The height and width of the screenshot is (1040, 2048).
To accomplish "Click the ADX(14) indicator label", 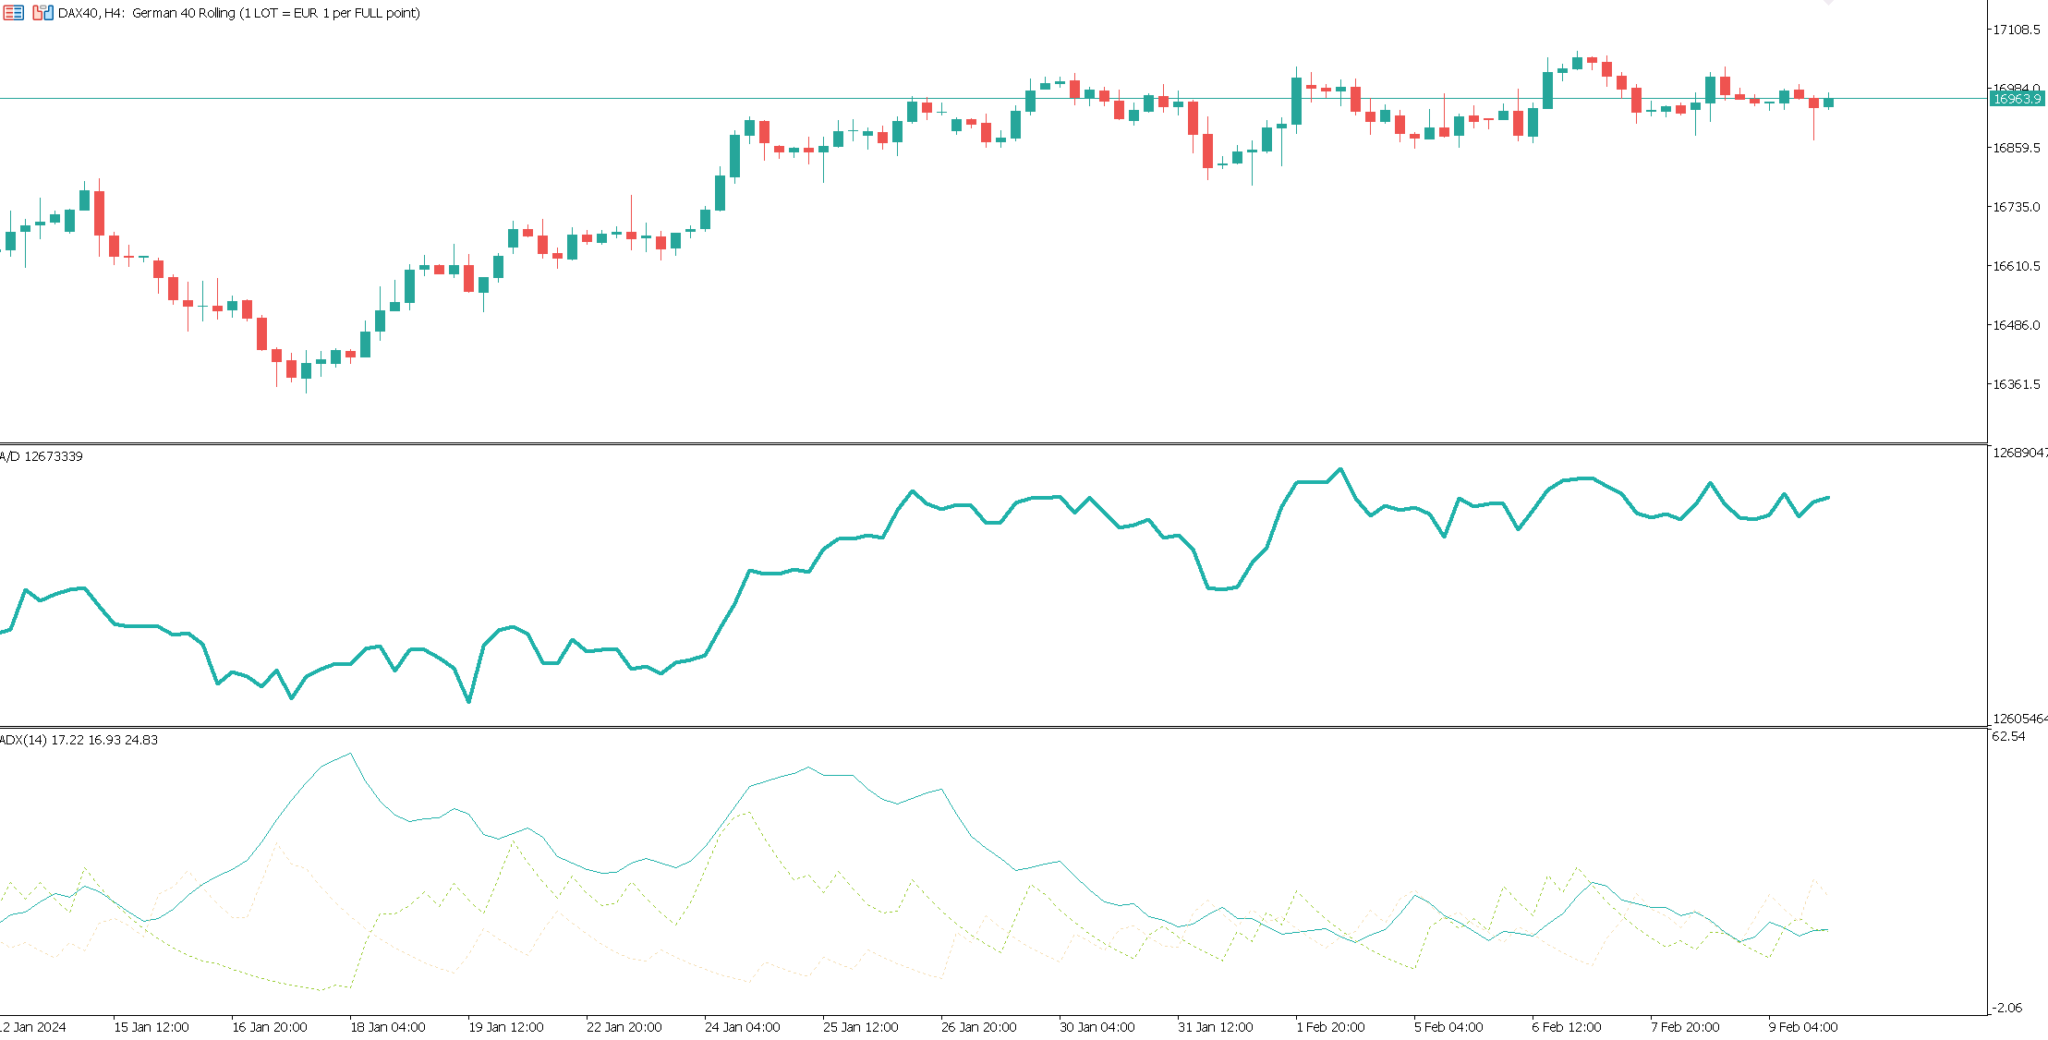I will 79,740.
